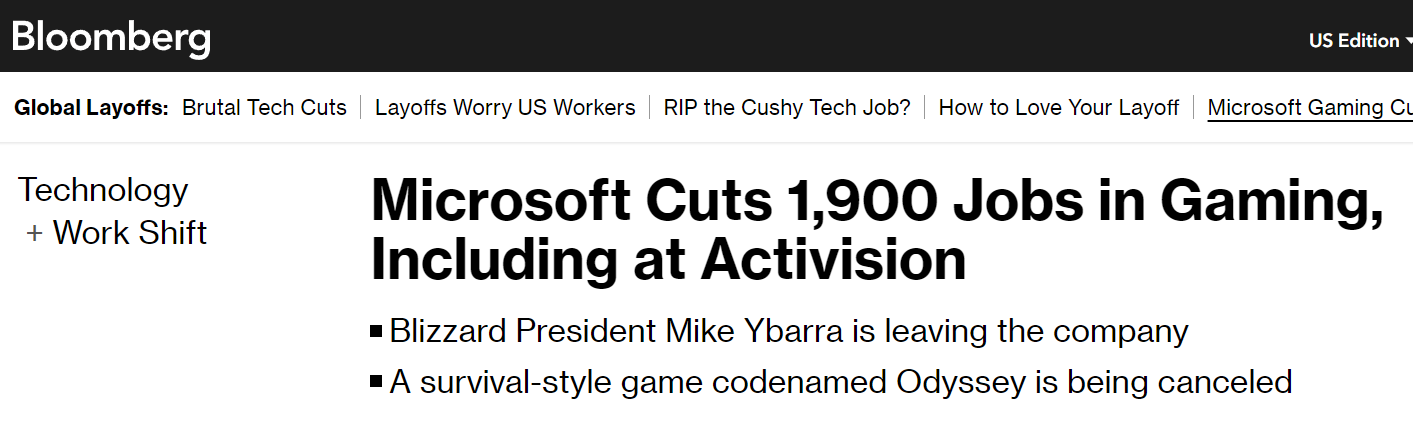Select the underlined Microsoft Gaming nav item

pyautogui.click(x=1309, y=108)
